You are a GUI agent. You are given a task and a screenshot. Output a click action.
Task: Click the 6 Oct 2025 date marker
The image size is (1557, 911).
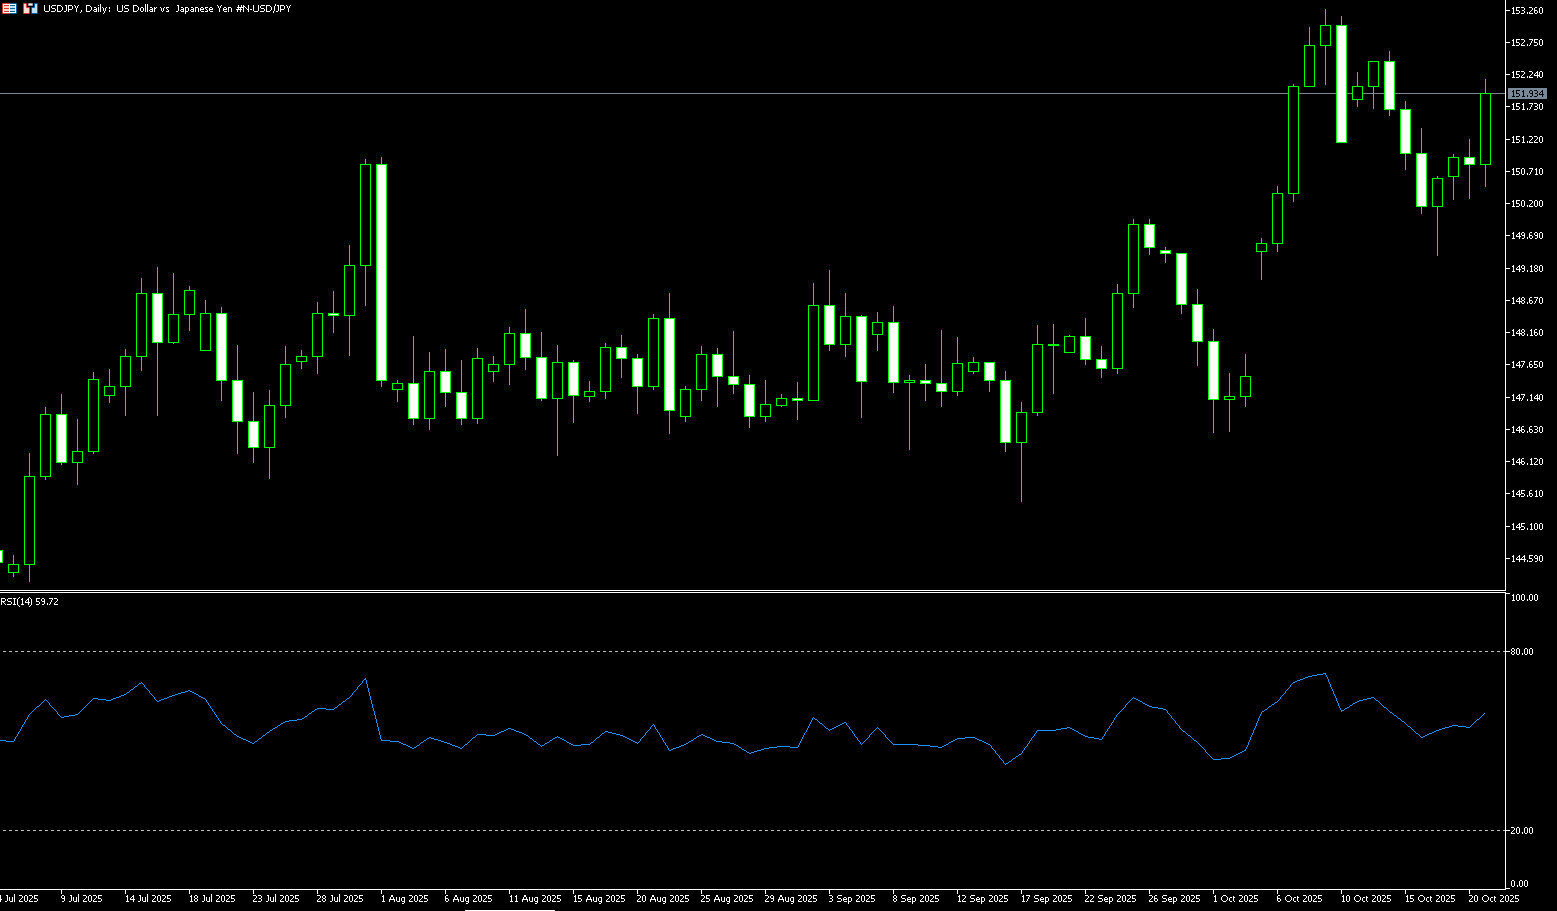pos(1299,899)
